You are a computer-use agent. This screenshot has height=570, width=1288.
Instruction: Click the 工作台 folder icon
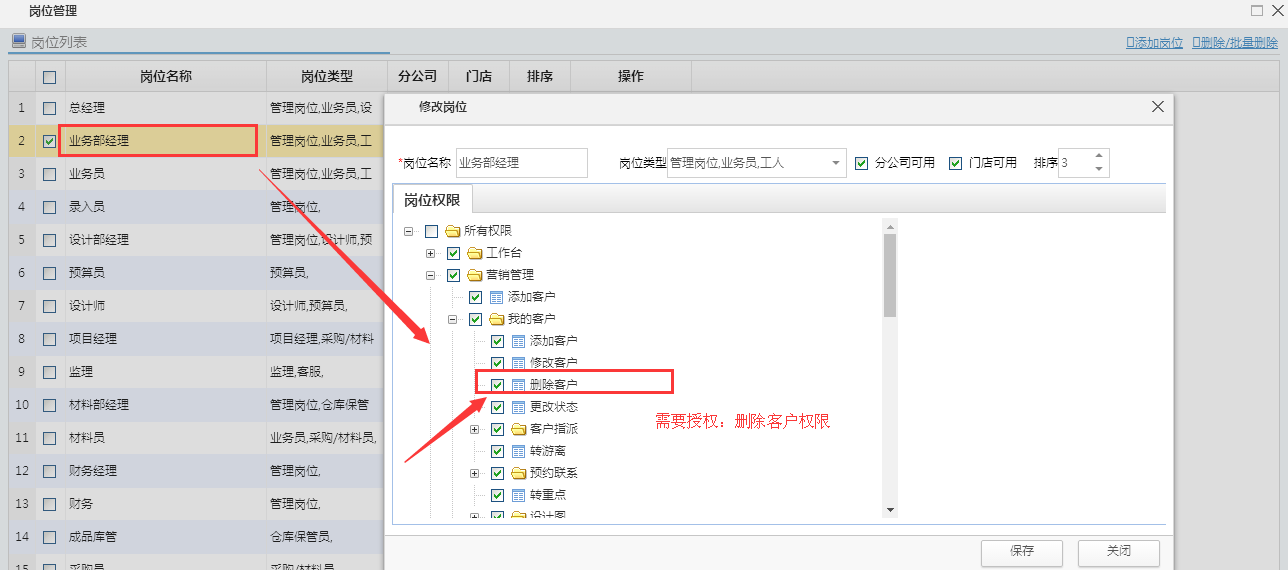pos(475,253)
